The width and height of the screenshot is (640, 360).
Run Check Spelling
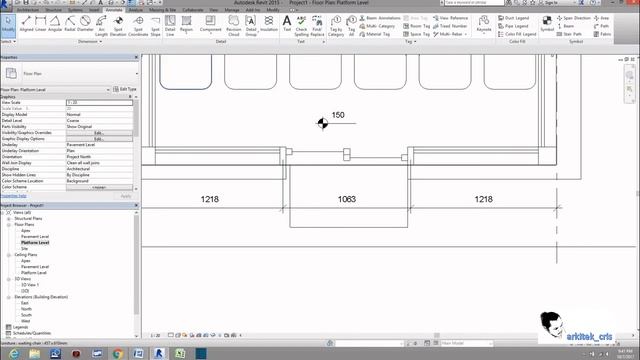click(x=301, y=26)
